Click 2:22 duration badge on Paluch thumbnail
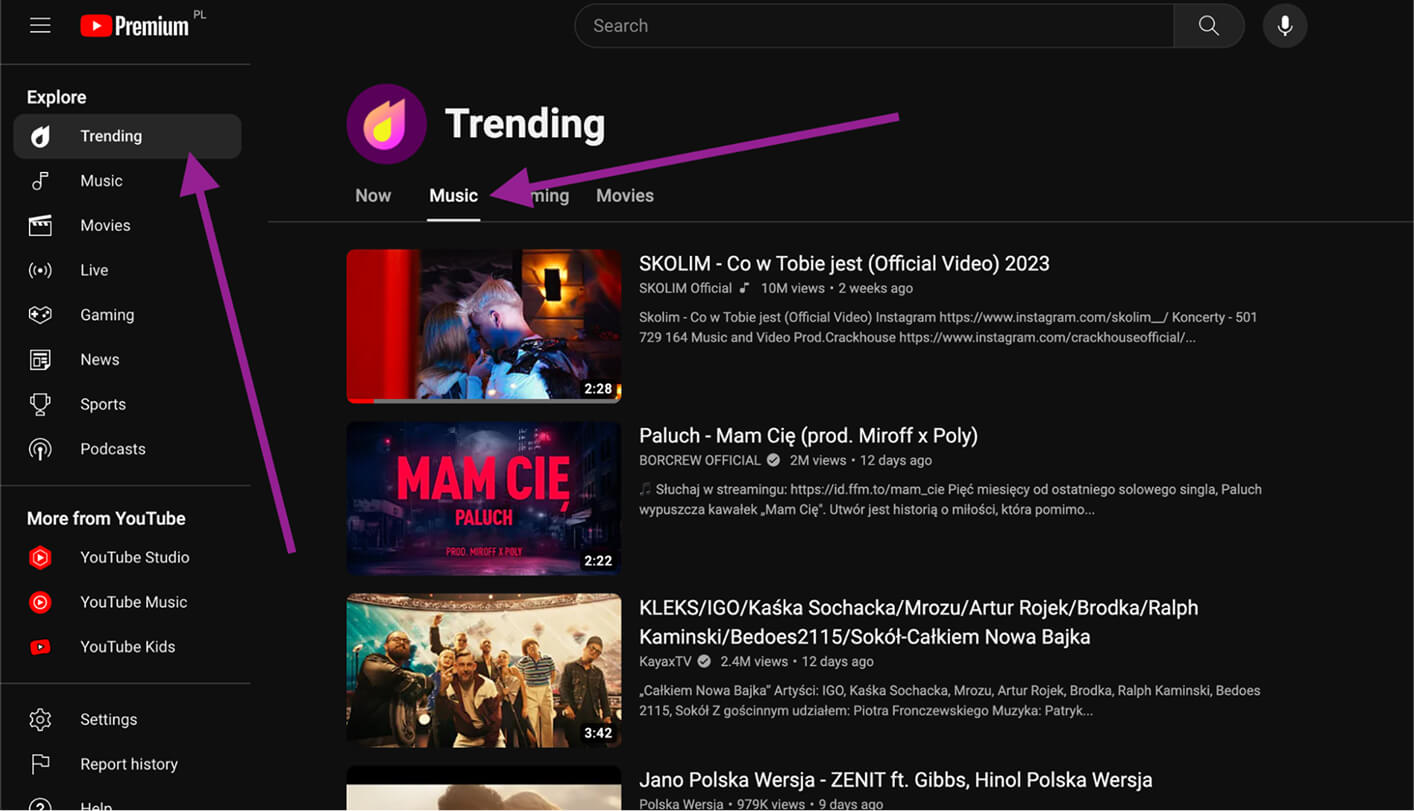Image resolution: width=1414 pixels, height=811 pixels. (x=598, y=561)
